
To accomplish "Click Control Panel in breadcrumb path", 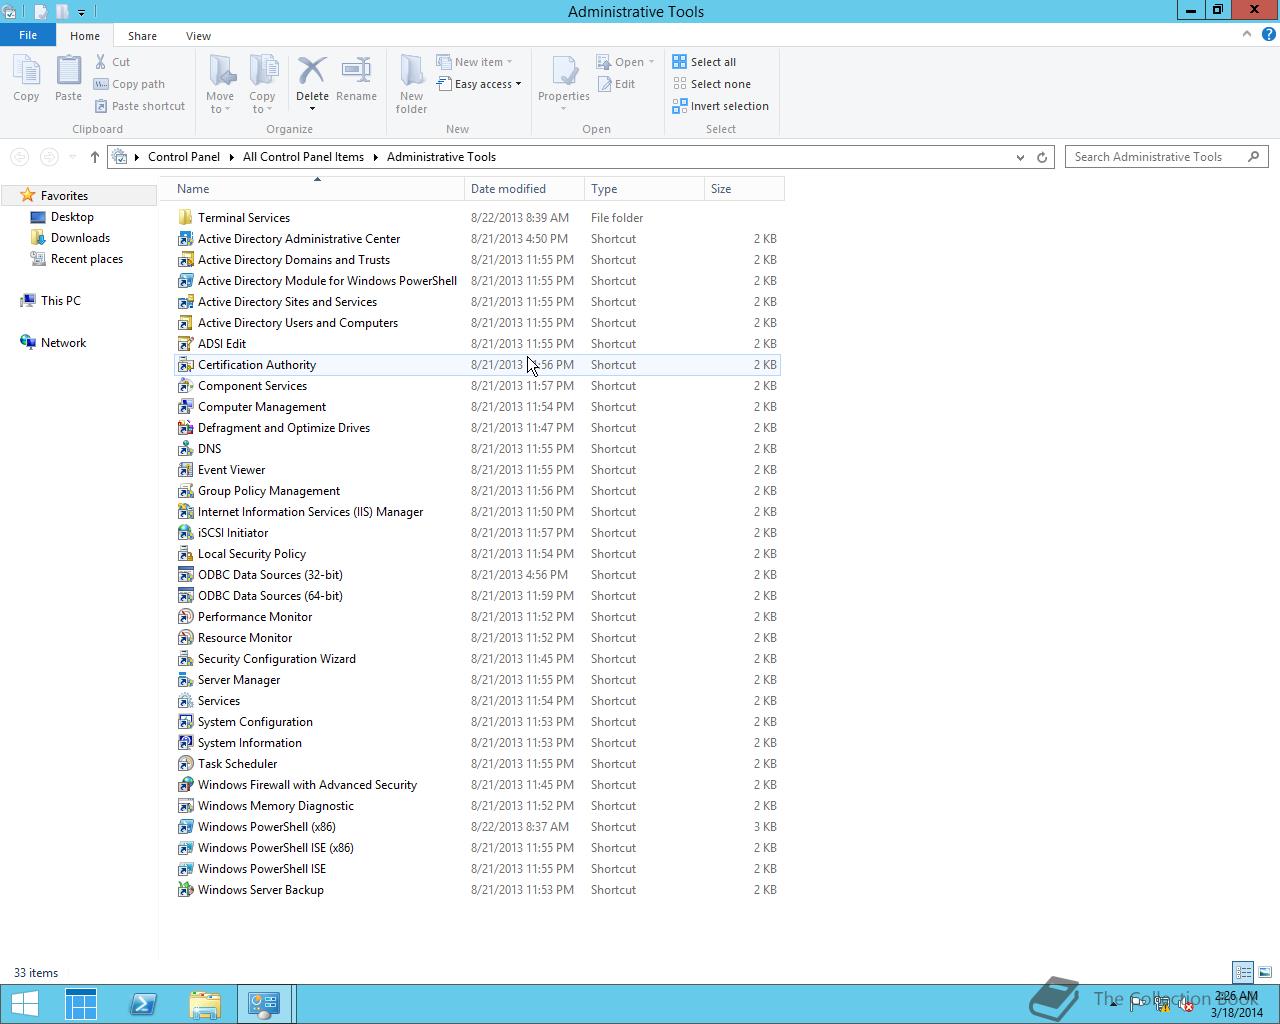I will pyautogui.click(x=184, y=157).
